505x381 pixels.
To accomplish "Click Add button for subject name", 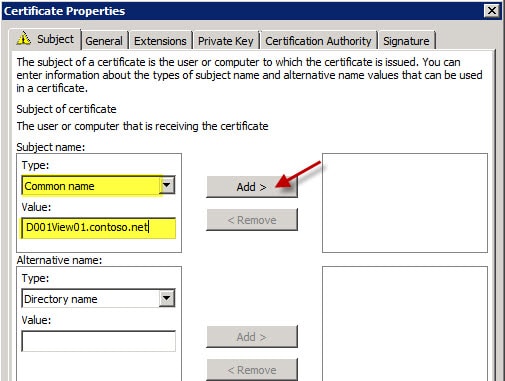I will [252, 187].
